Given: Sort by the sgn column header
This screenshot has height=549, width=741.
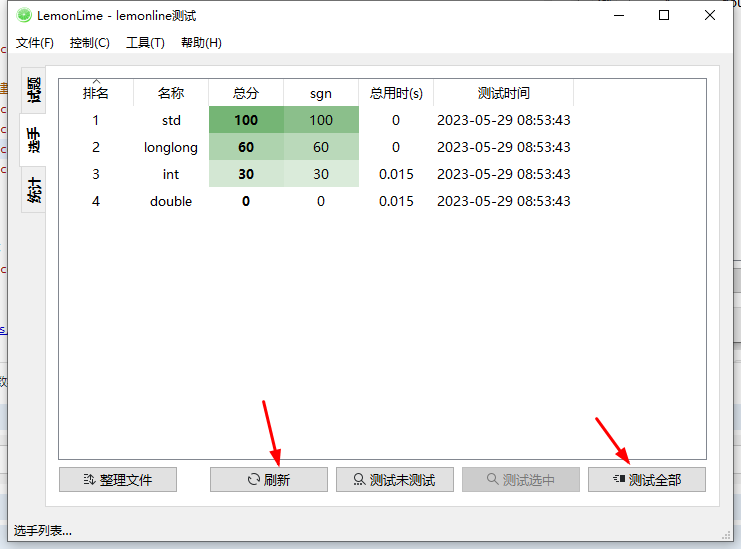Looking at the screenshot, I should tap(321, 93).
